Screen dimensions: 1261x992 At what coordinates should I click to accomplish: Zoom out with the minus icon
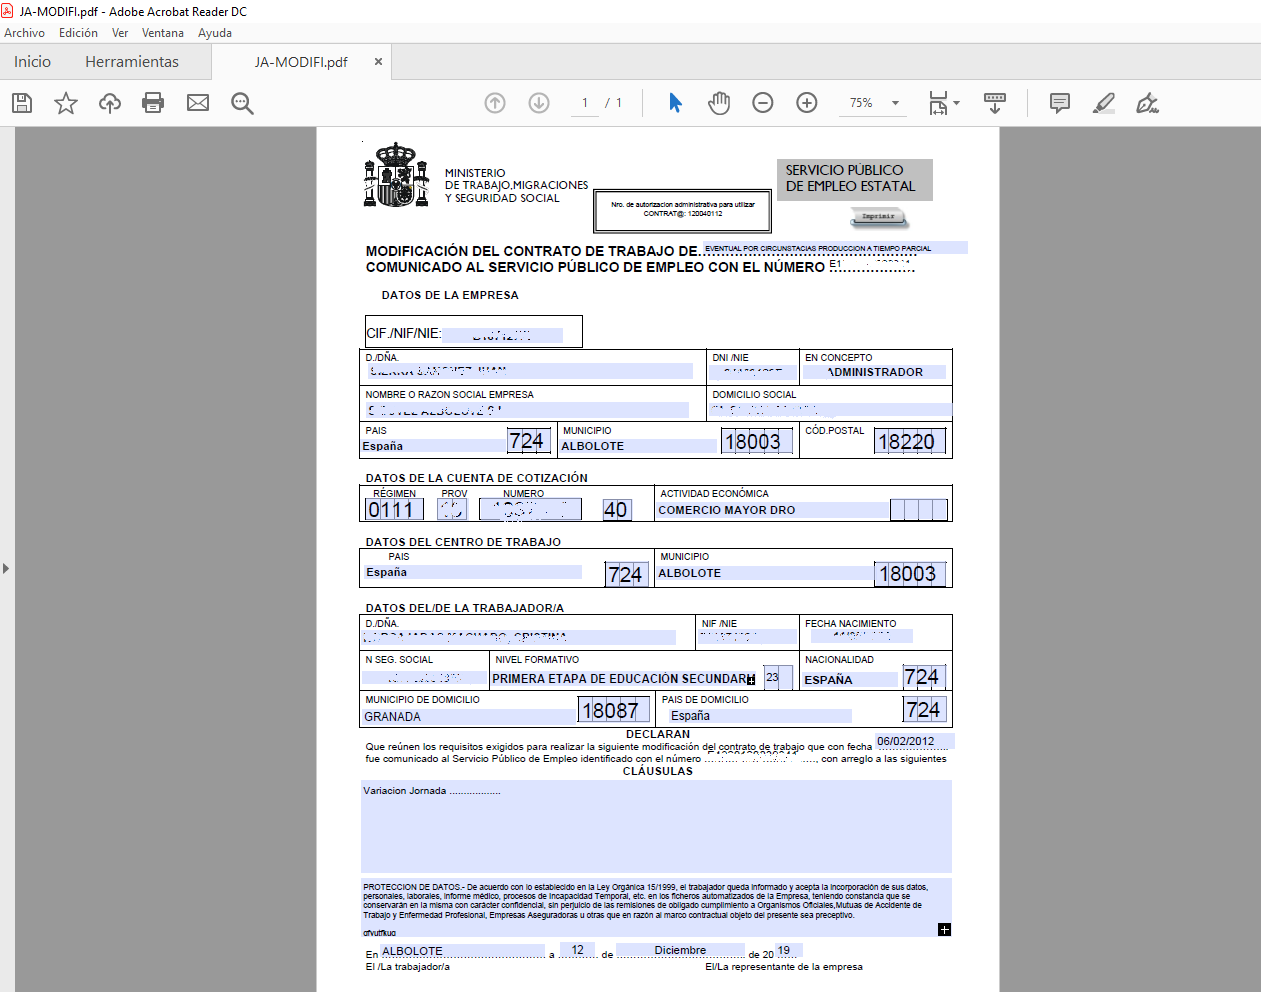click(x=763, y=103)
